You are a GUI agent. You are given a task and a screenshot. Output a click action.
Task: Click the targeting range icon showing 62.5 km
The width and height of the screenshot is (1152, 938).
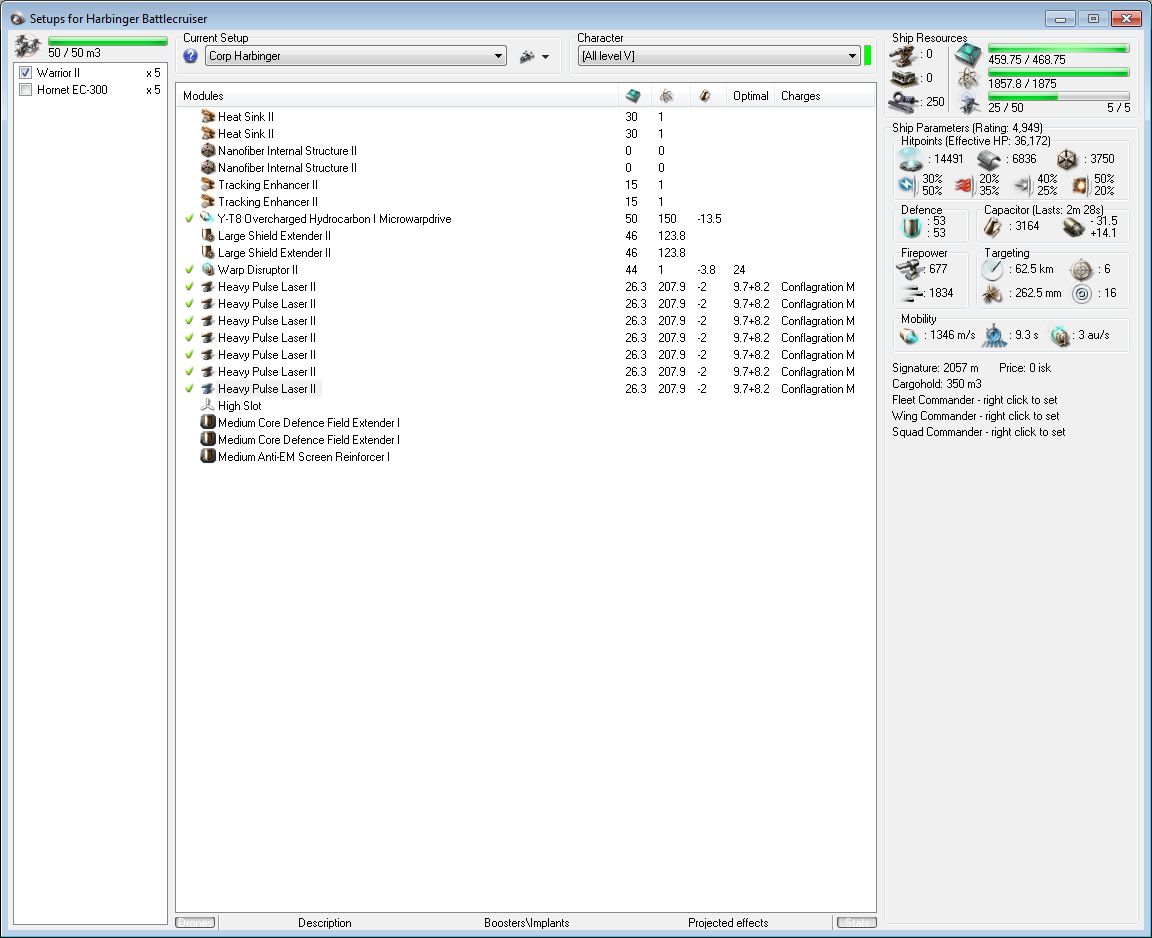(x=993, y=270)
